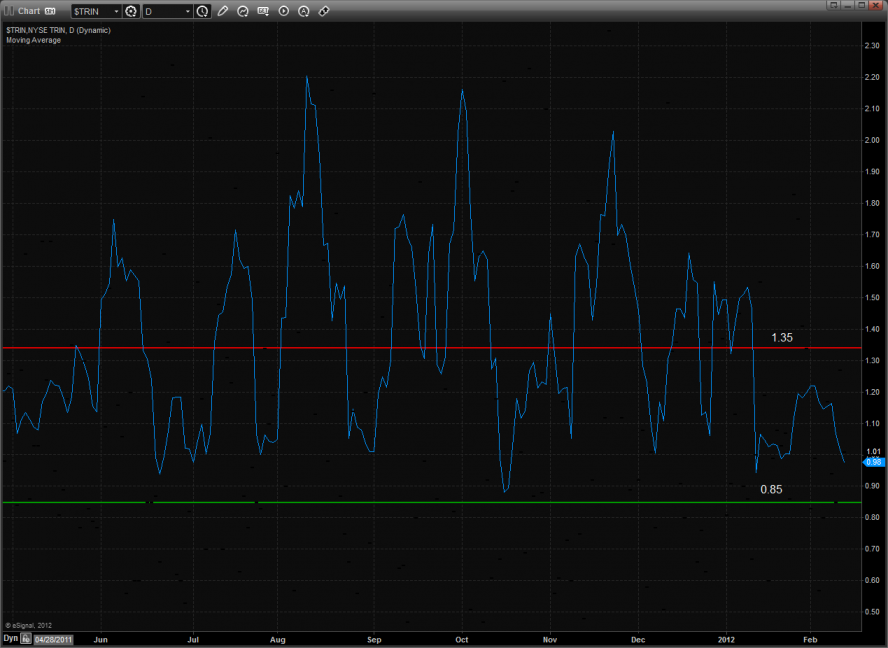
Task: Expand the $TRIN symbol dropdown
Action: pyautogui.click(x=116, y=11)
